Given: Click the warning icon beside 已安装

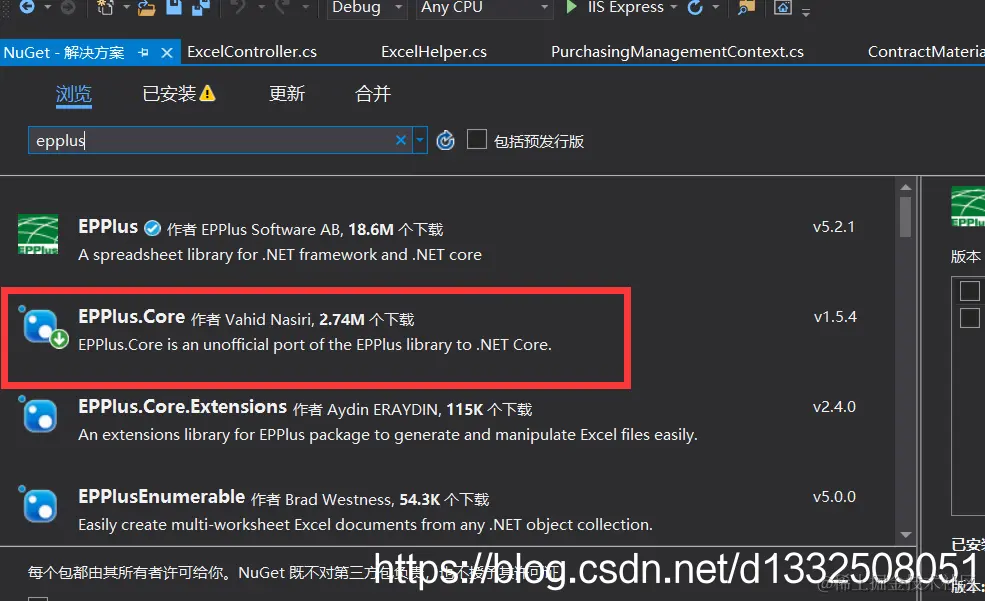Looking at the screenshot, I should pos(207,94).
